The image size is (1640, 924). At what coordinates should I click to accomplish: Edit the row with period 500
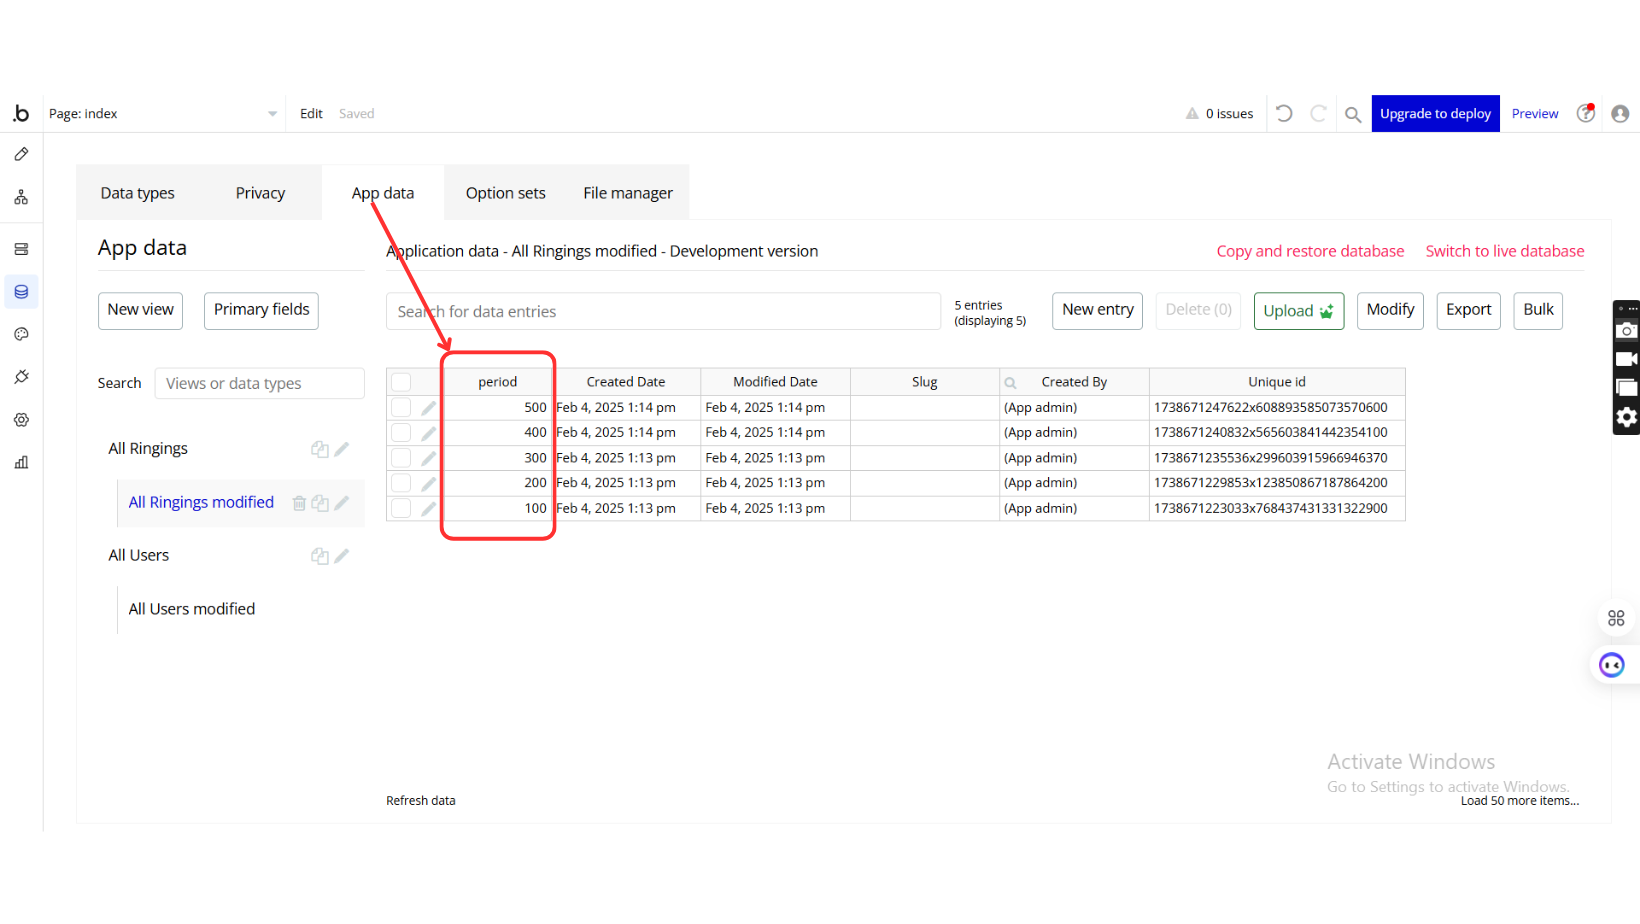pos(428,408)
